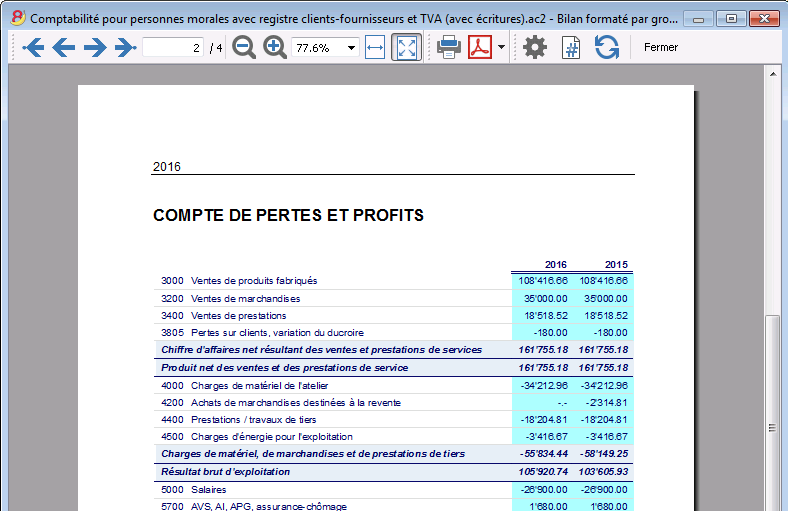This screenshot has width=788, height=511.
Task: Minimize the preview window
Action: (x=699, y=19)
